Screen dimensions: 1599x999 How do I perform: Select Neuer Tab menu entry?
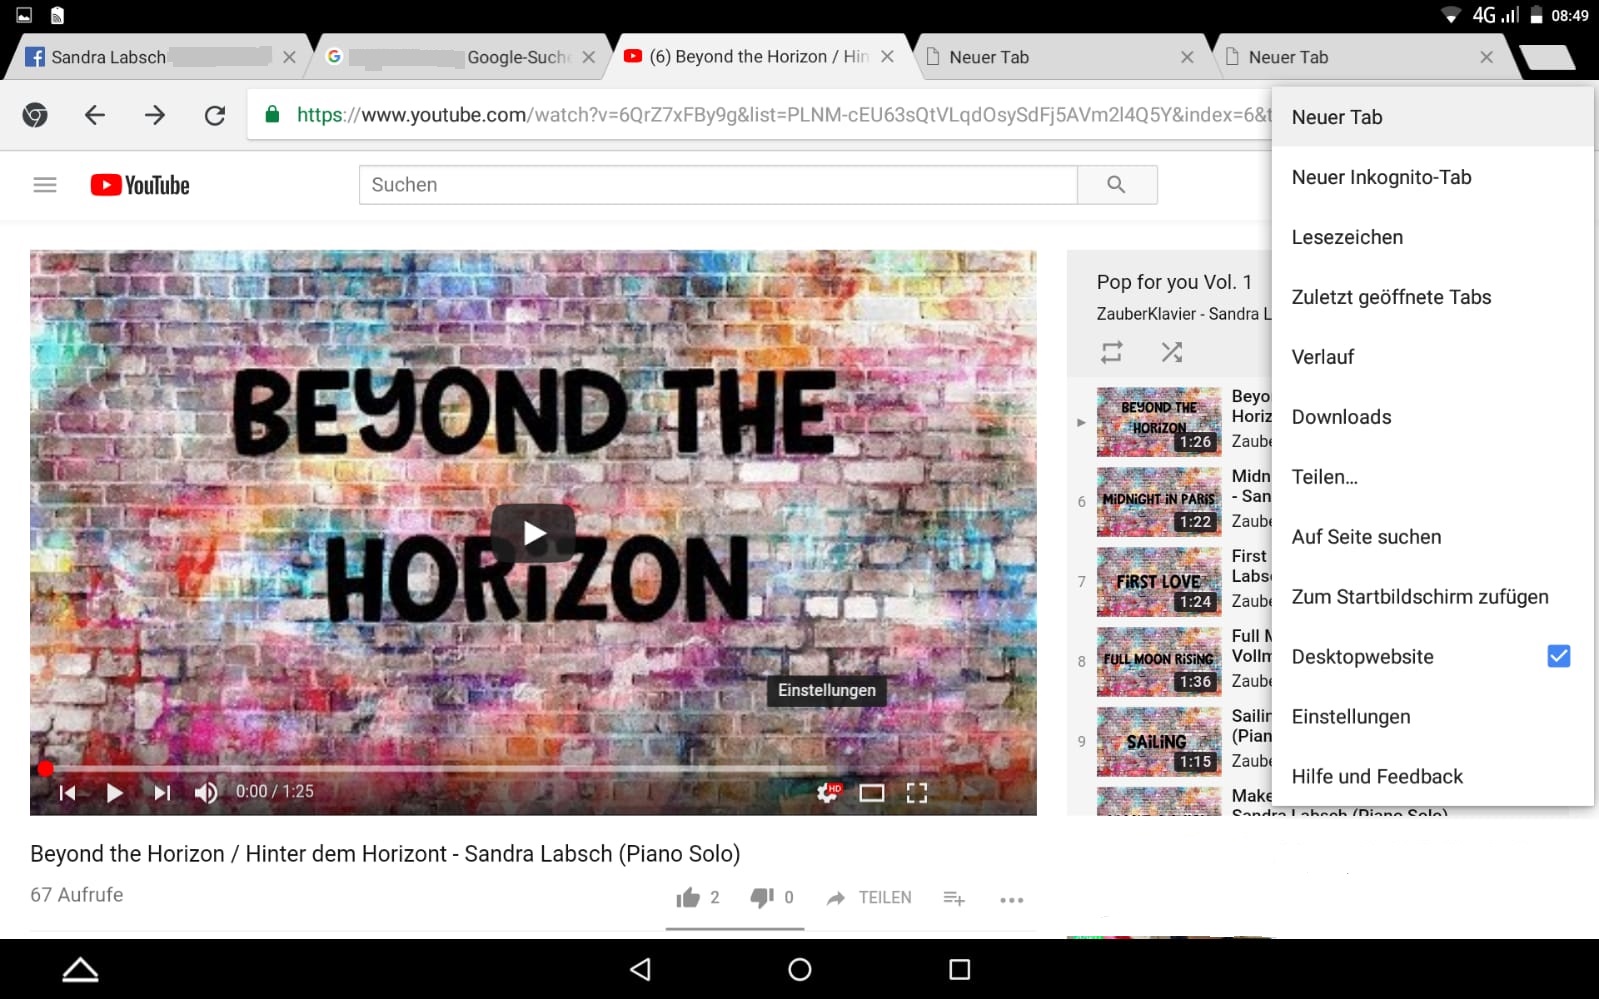[x=1432, y=117]
